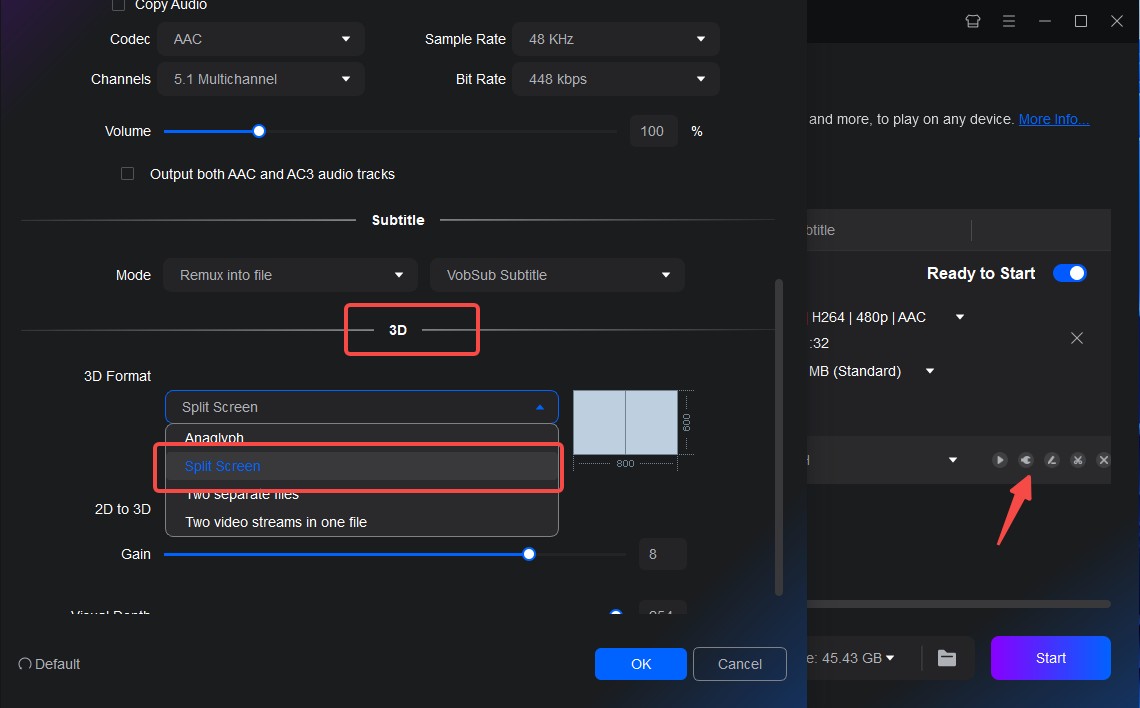Open advanced settings wrench icon in task row

[x=1026, y=459]
